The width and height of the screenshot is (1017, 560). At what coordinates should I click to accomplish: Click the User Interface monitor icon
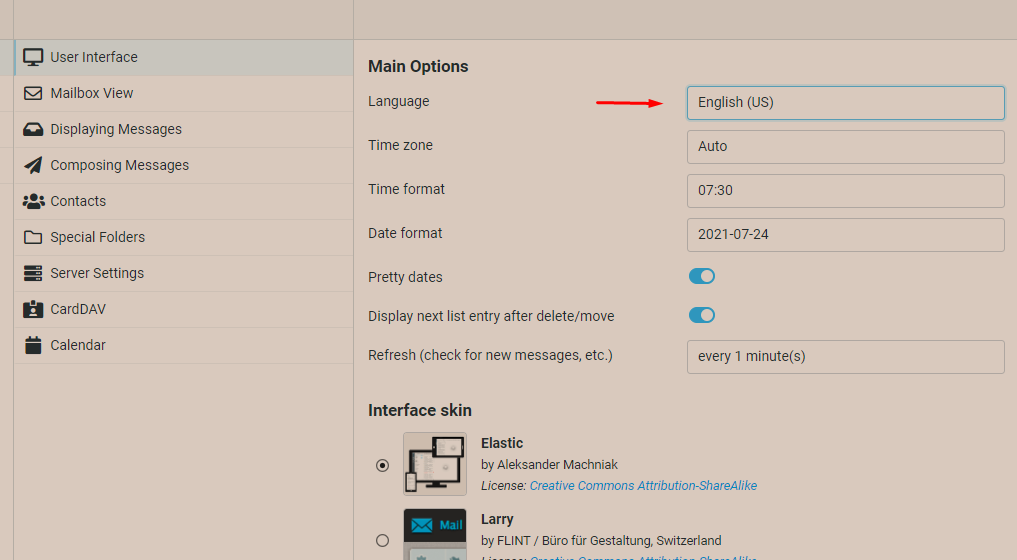[x=33, y=57]
